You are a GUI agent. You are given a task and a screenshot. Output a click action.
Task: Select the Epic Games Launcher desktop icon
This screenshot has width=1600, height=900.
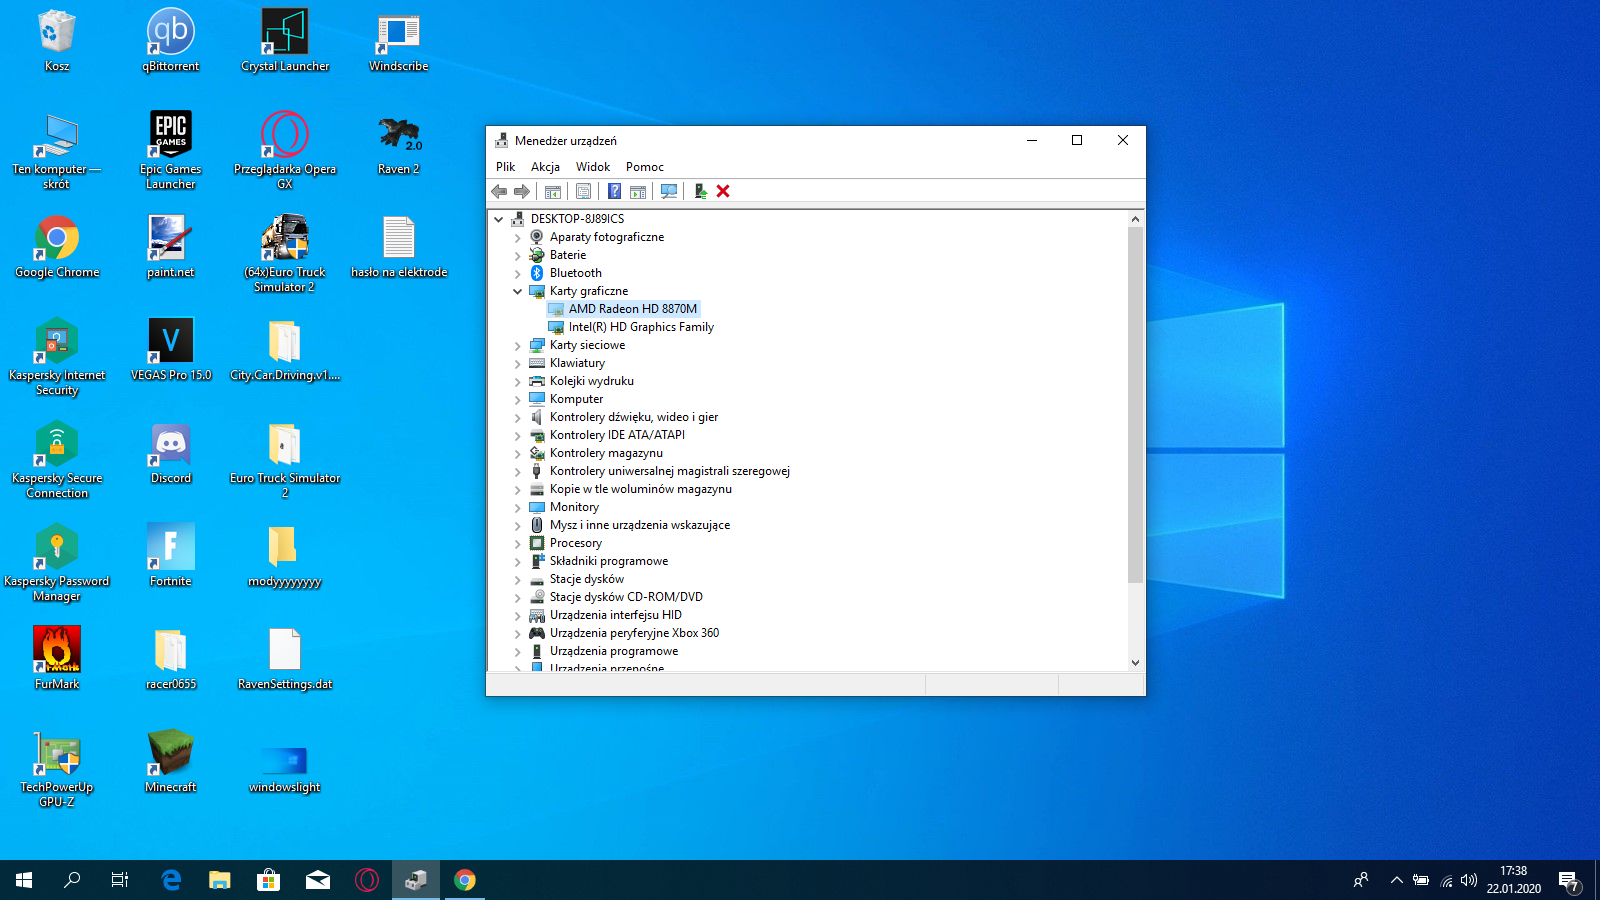coord(171,150)
